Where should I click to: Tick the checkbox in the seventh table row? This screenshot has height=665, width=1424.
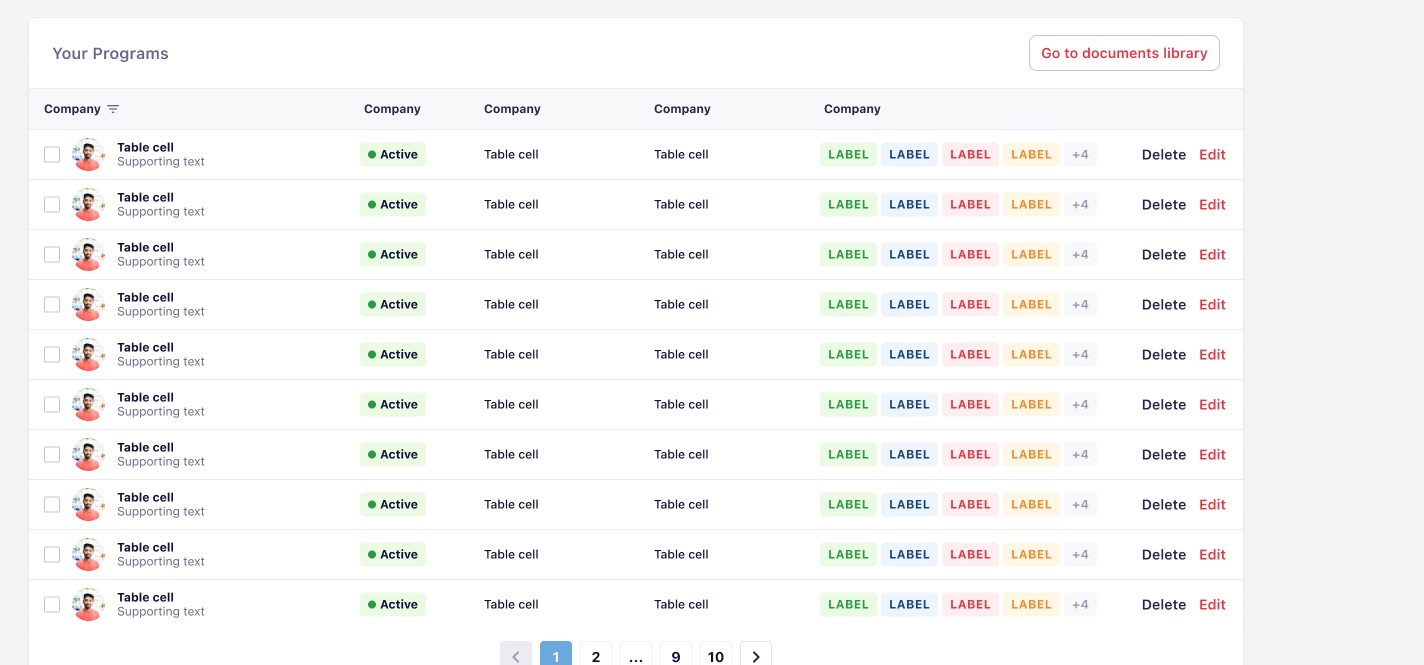52,455
